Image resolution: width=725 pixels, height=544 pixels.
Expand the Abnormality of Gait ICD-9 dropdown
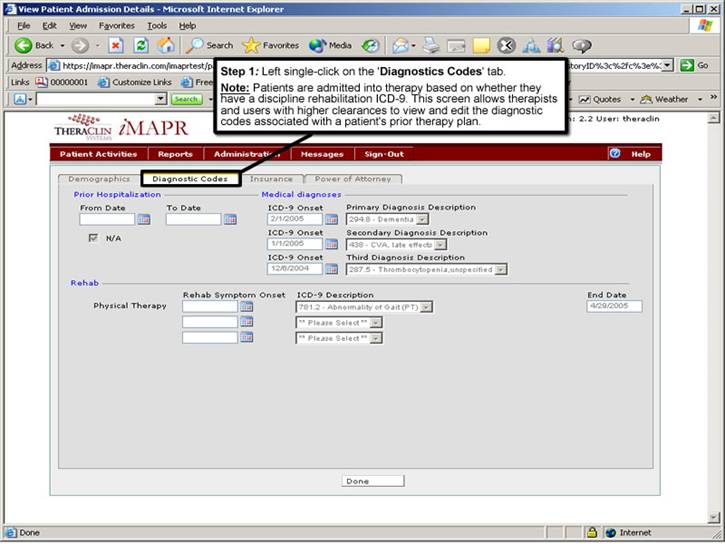pyautogui.click(x=426, y=307)
